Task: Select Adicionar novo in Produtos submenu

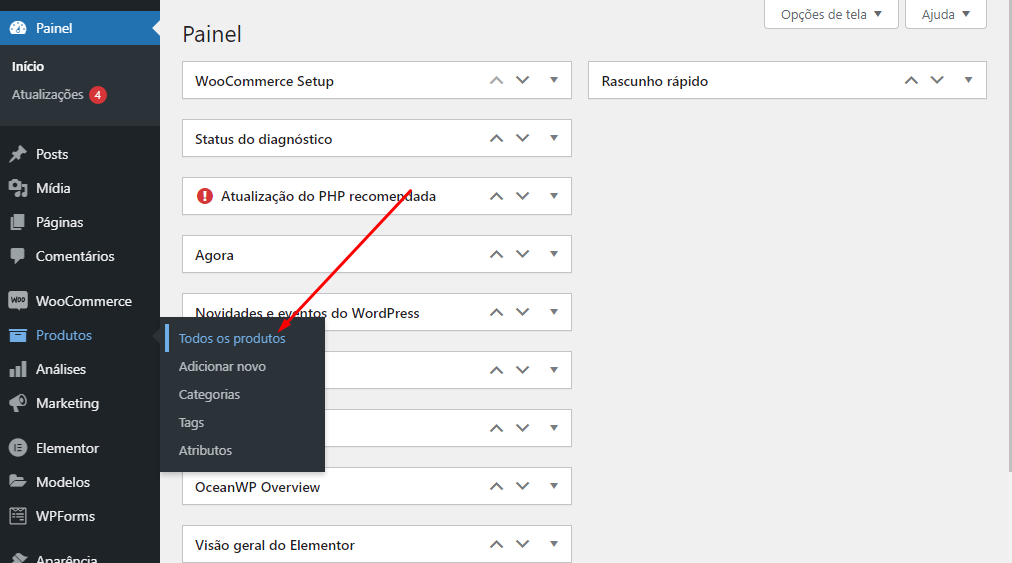Action: [x=222, y=366]
